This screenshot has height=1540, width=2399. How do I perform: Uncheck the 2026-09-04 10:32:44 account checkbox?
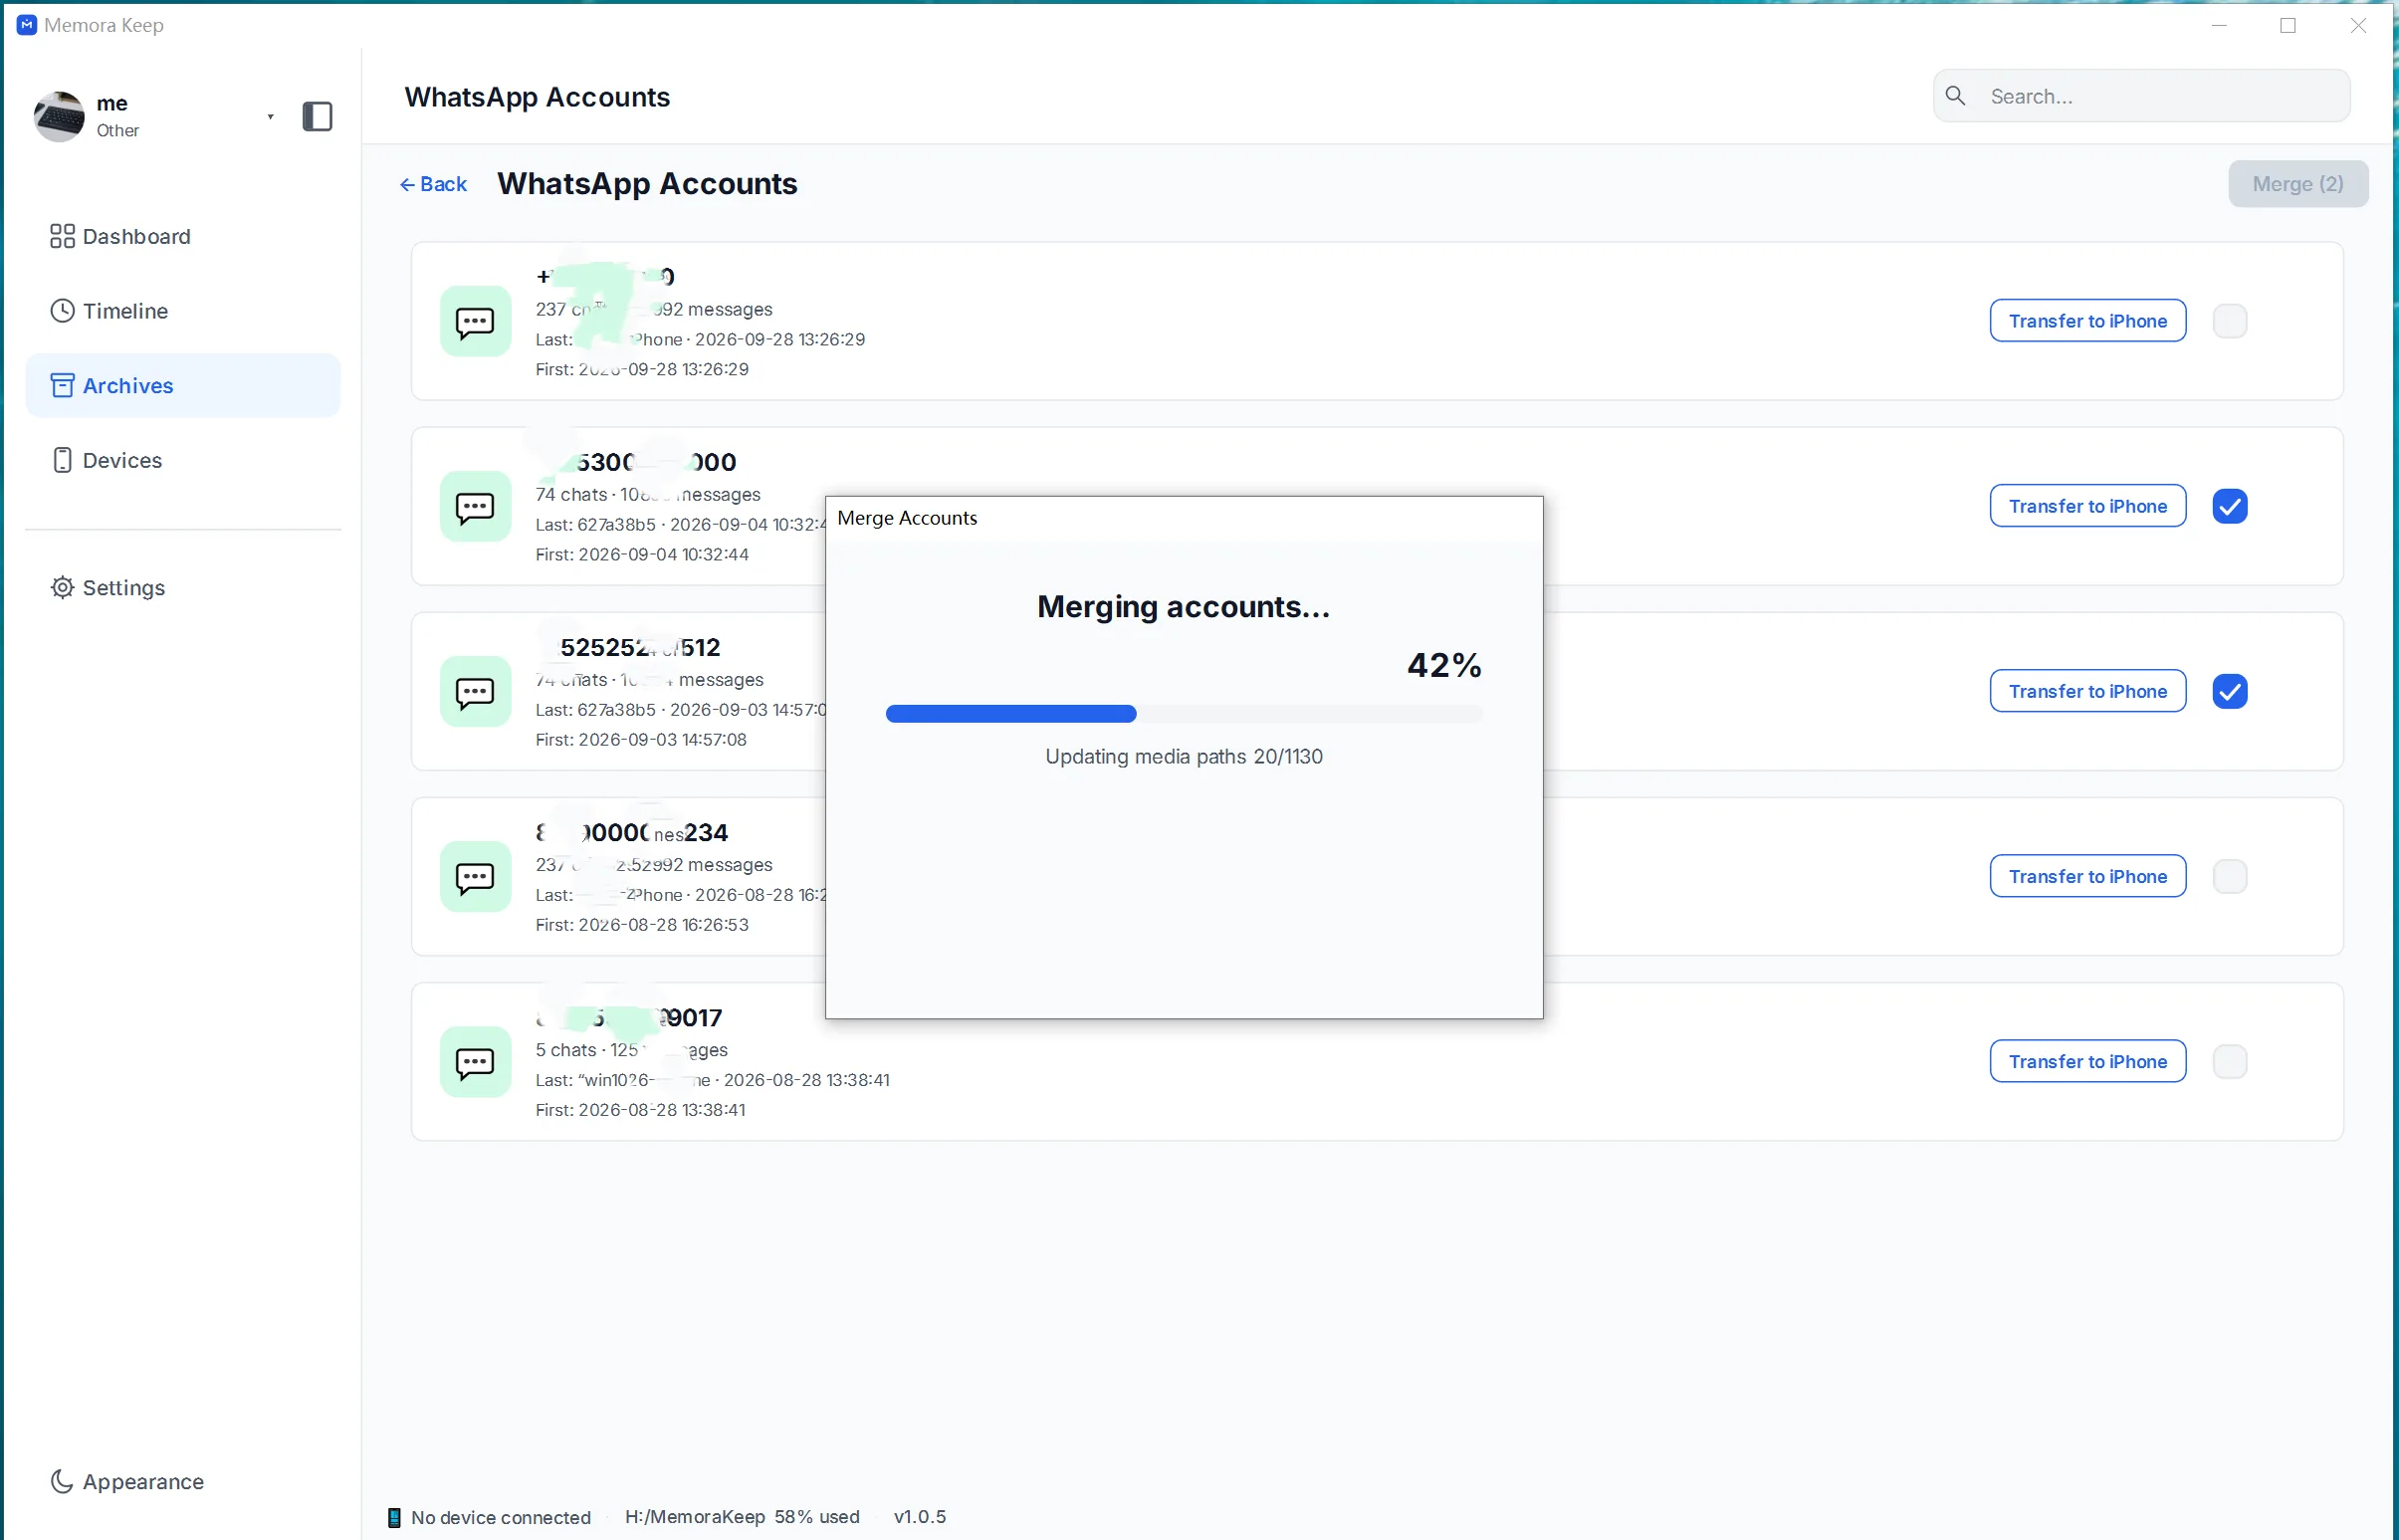point(2230,506)
